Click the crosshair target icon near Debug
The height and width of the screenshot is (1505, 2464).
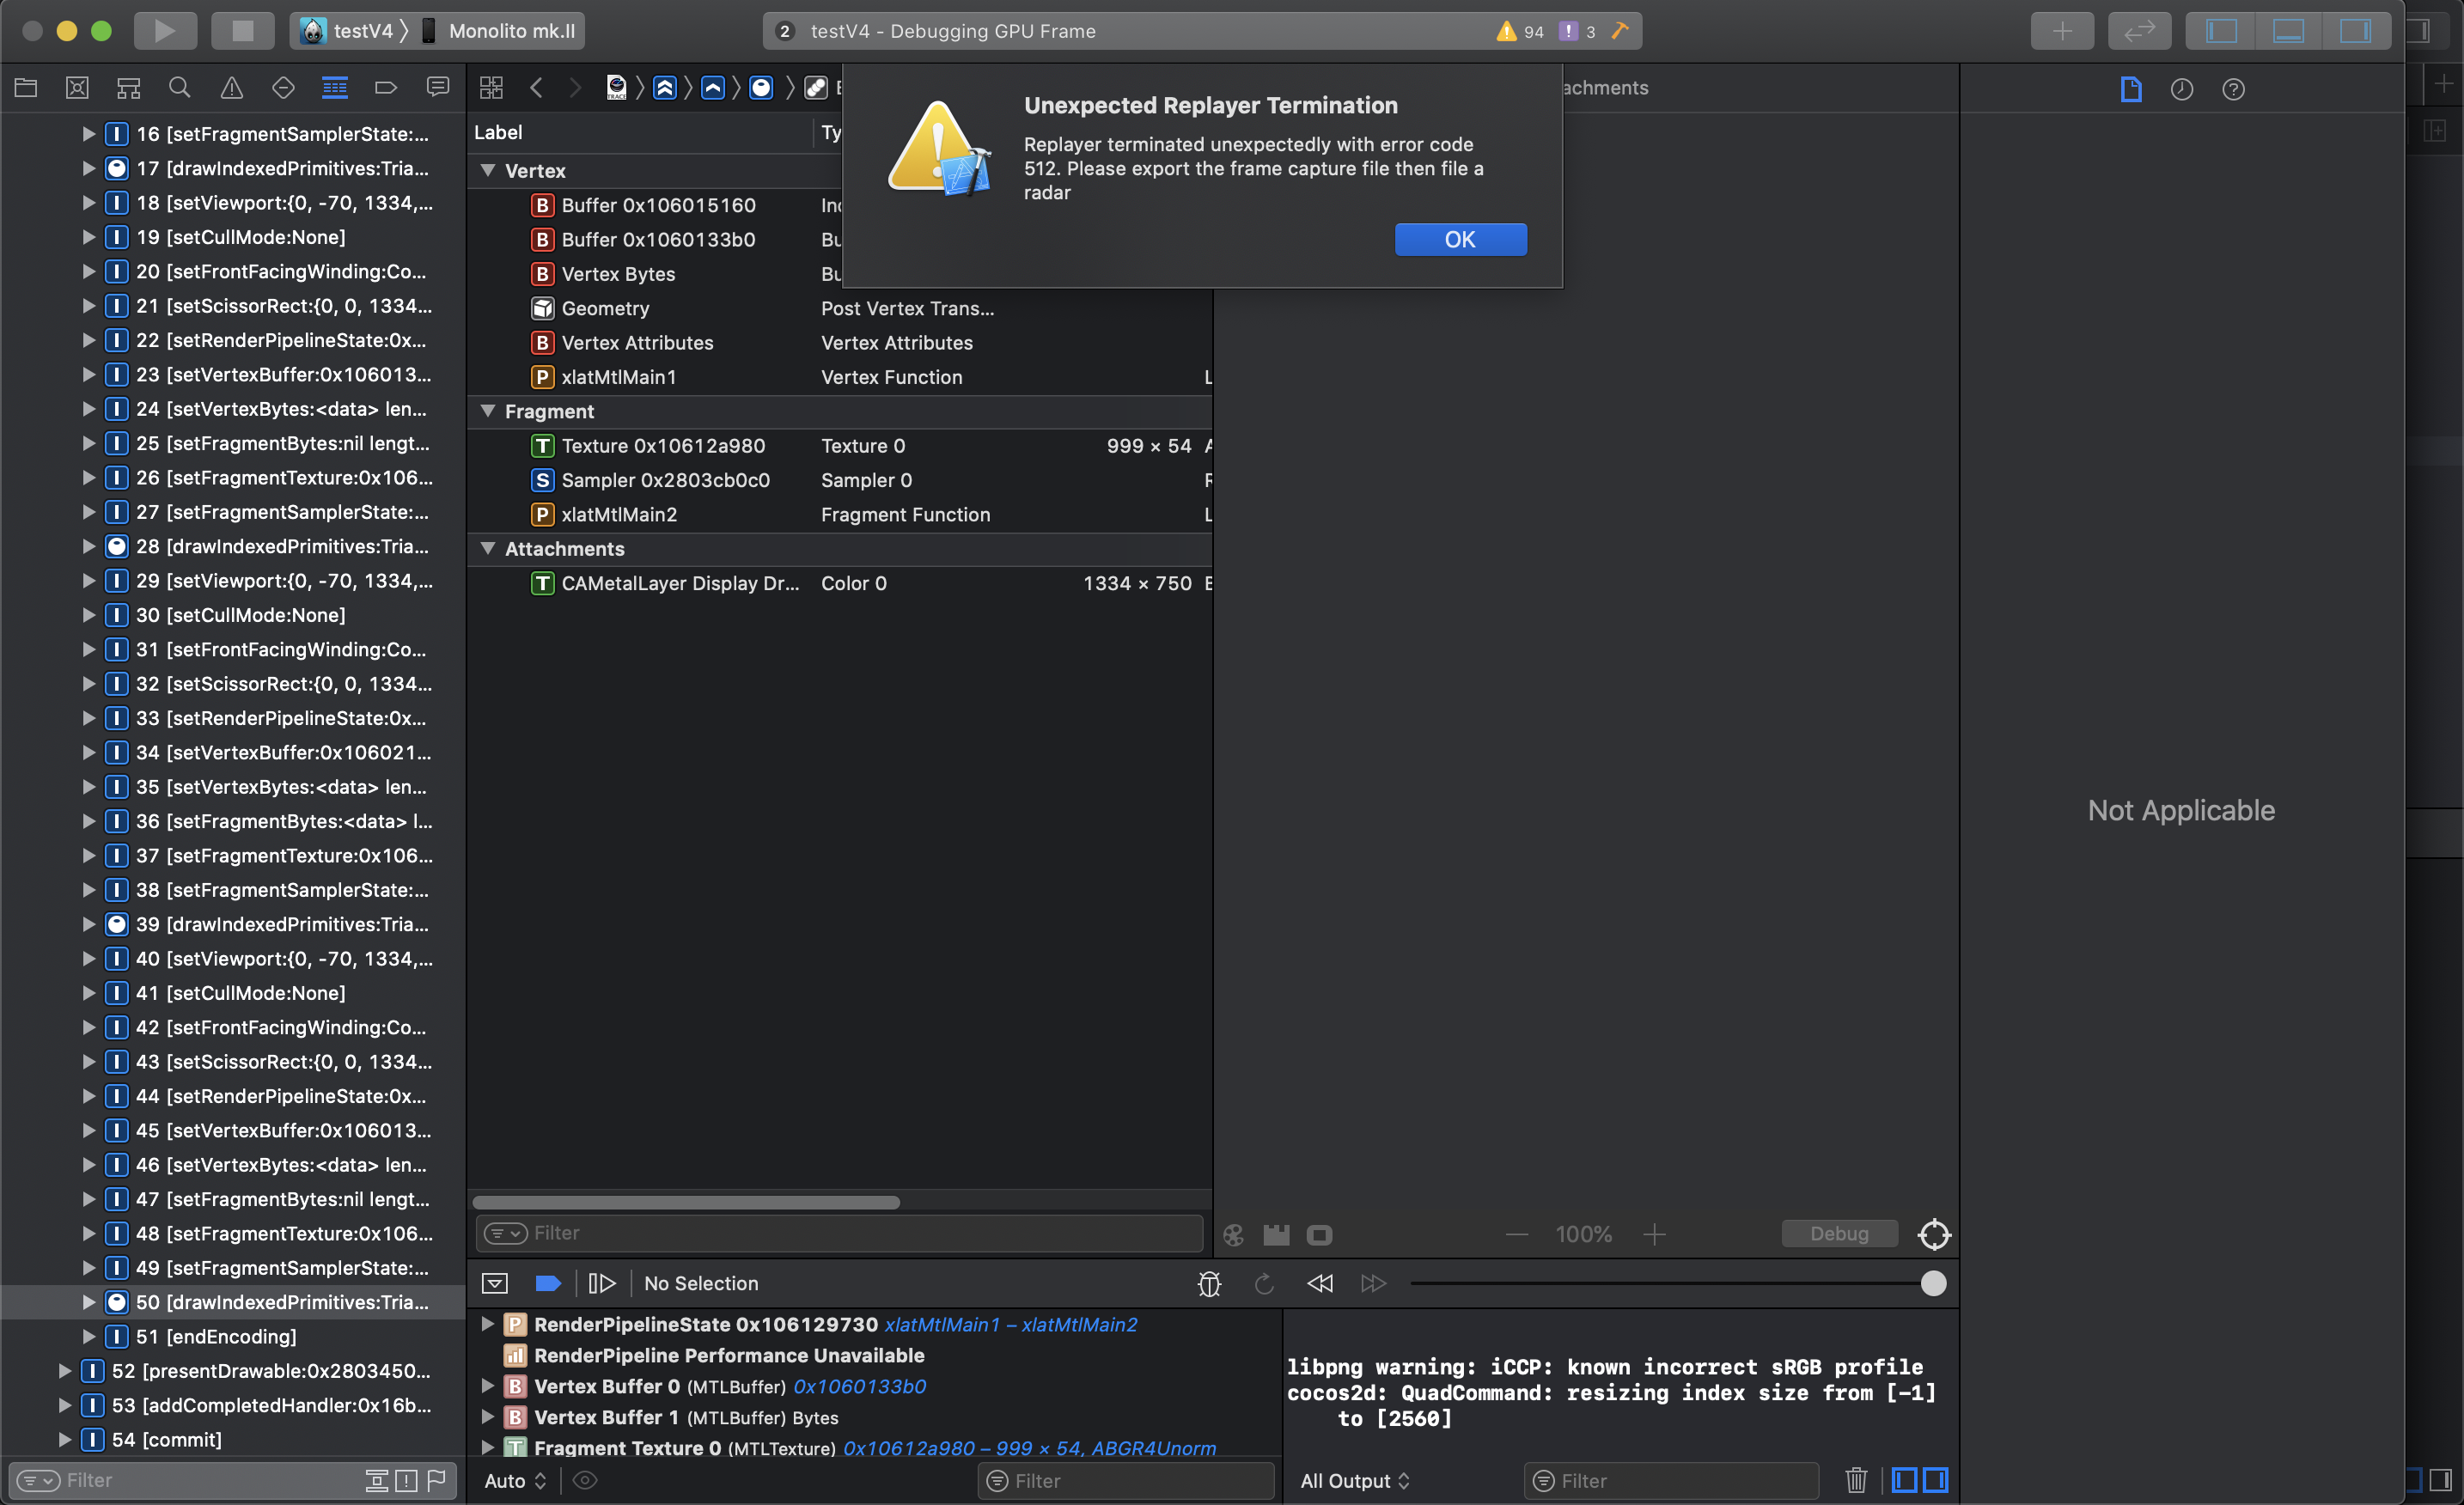[1933, 1234]
